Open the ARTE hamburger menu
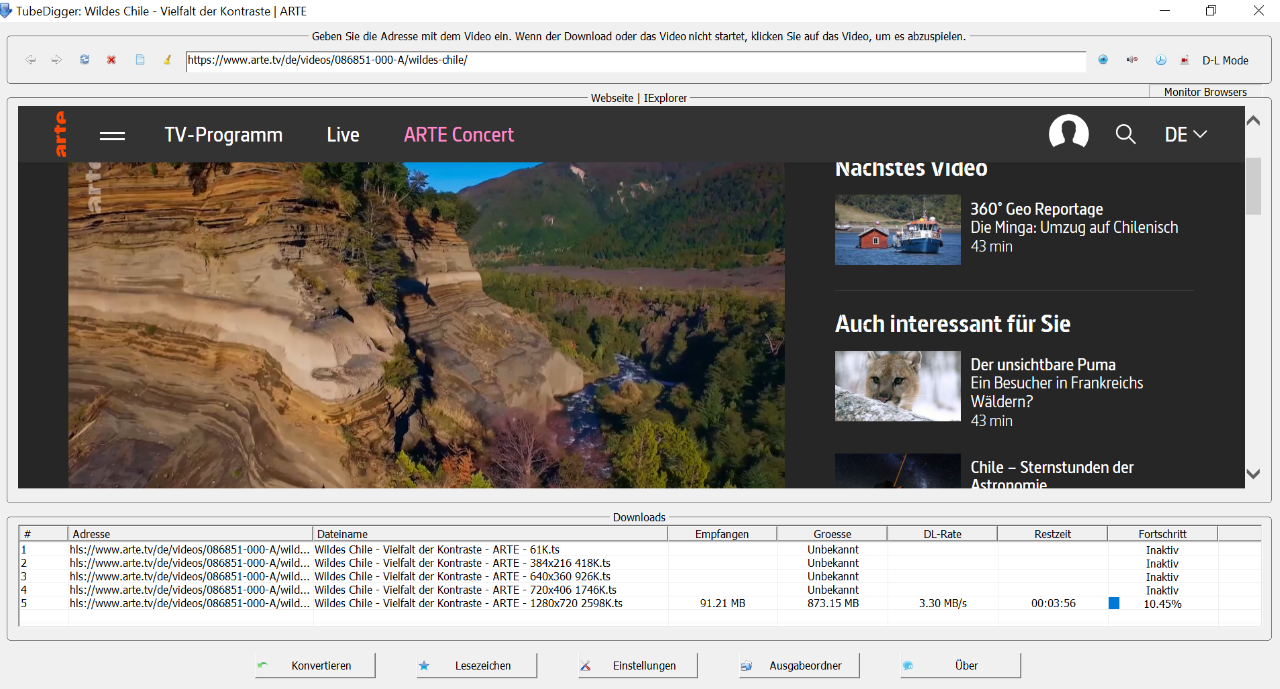This screenshot has width=1280, height=689. 113,135
